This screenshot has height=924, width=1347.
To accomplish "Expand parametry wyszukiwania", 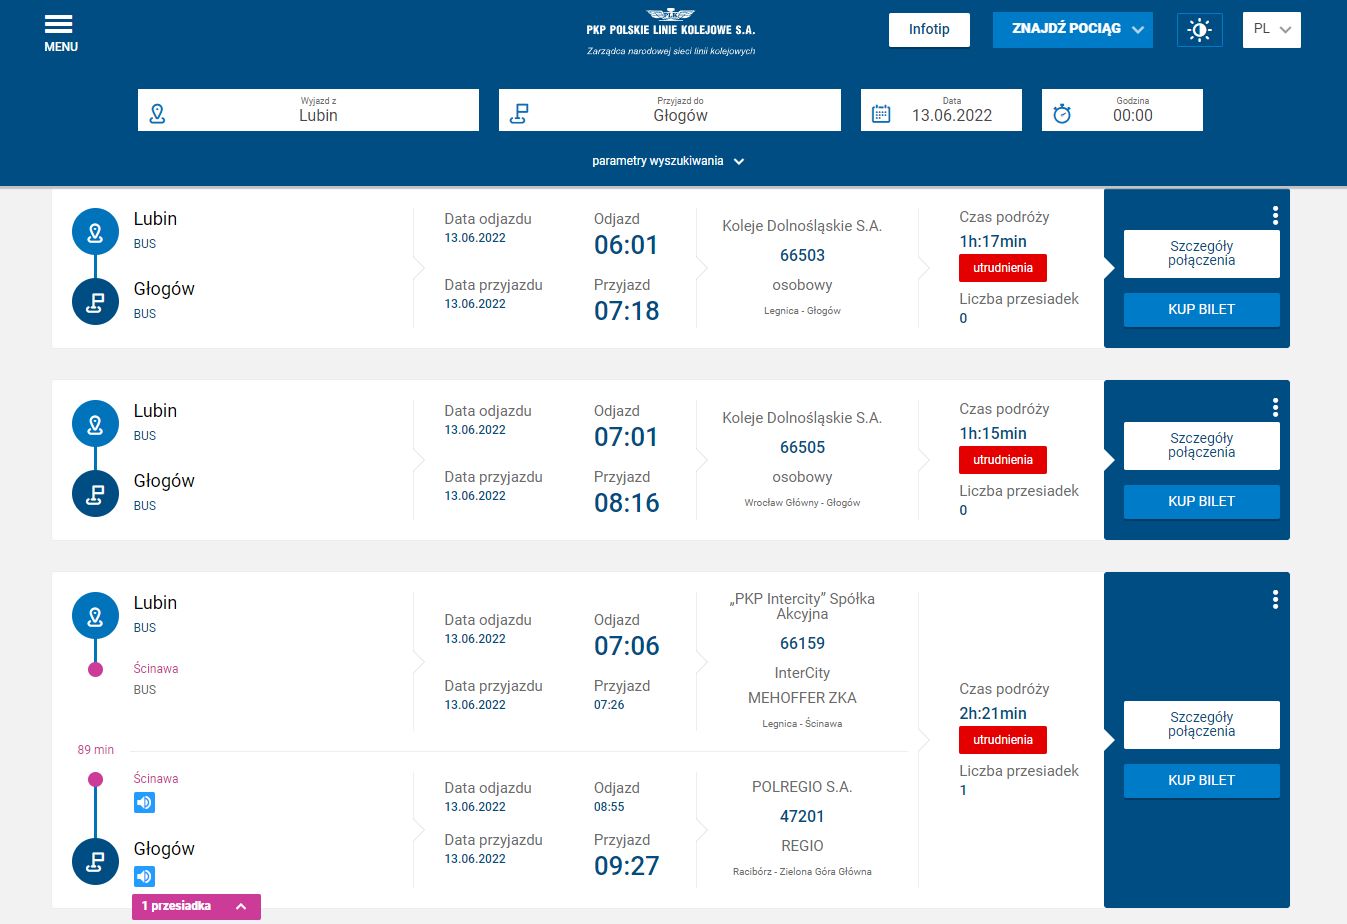I will click(668, 161).
